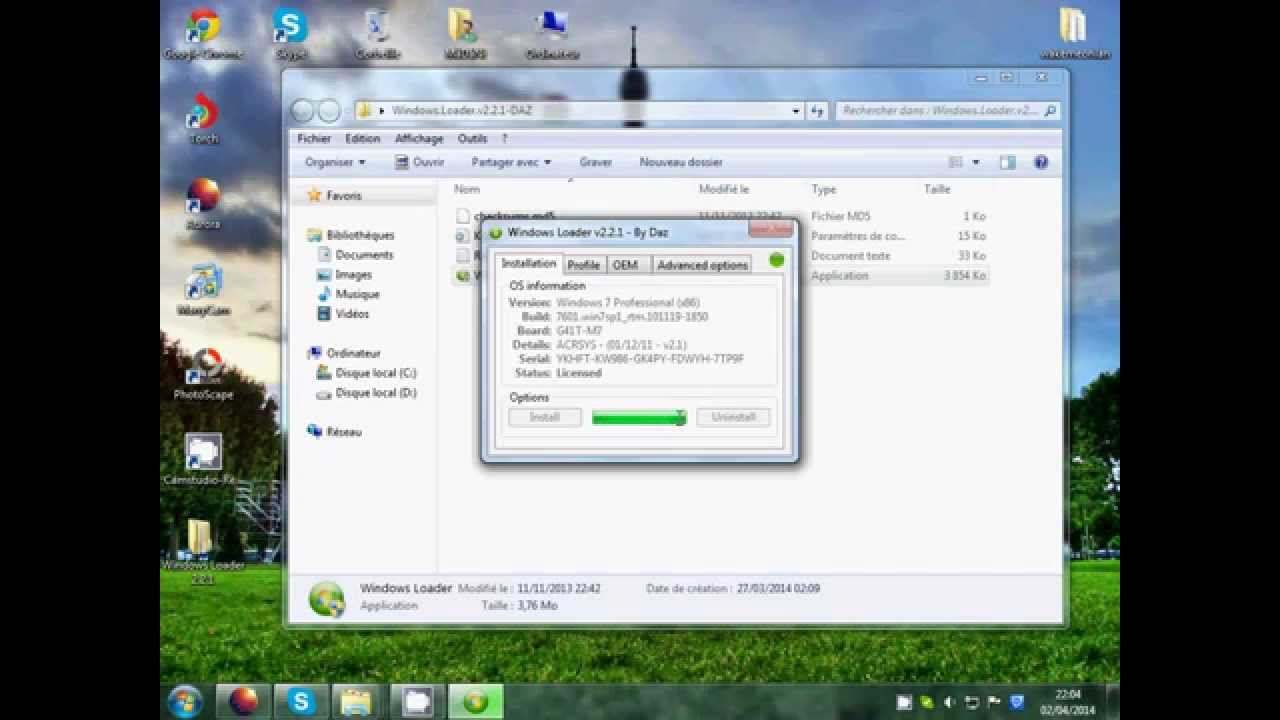1280x720 pixels.
Task: Select Images library in the sidebar
Action: click(x=353, y=274)
